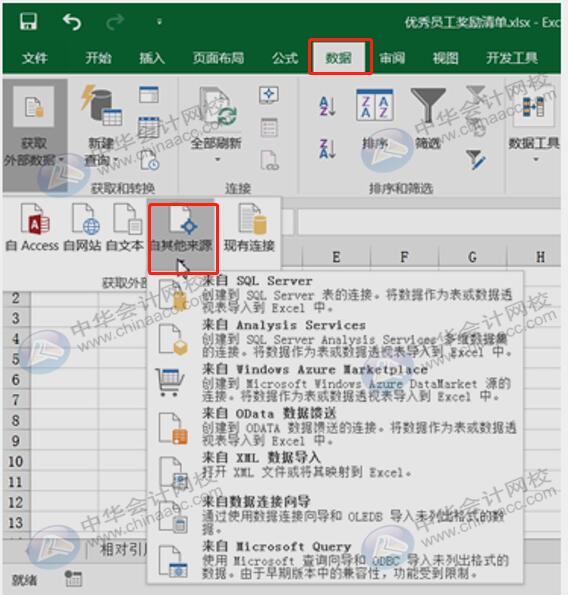This screenshot has width=568, height=595.
Task: Sort descending Z to A
Action: [327, 148]
